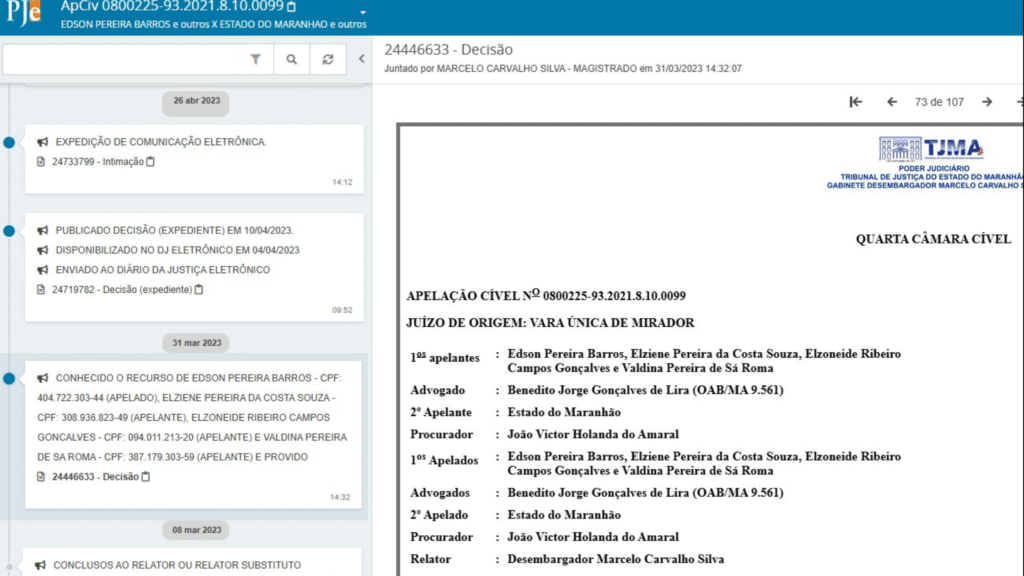Open document 24733799 - Intimação
The width and height of the screenshot is (1024, 576).
[97, 161]
